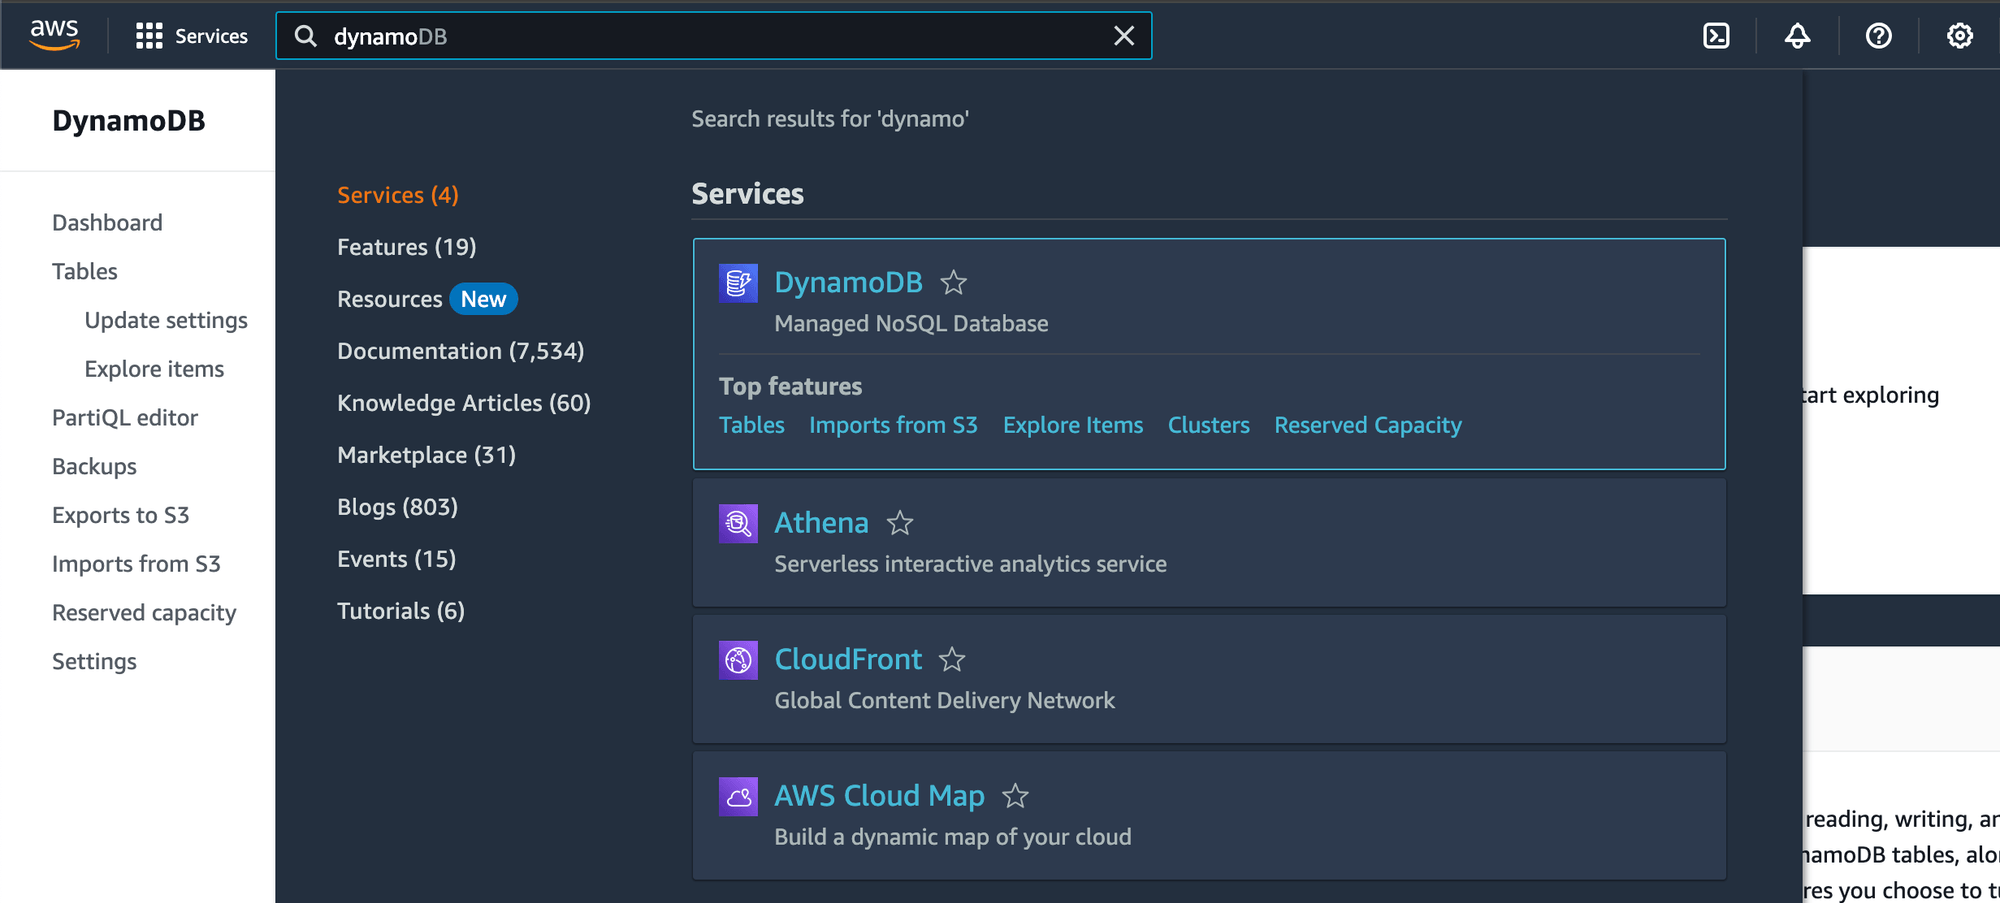
Task: Open the Clusters top feature link
Action: [x=1209, y=425]
